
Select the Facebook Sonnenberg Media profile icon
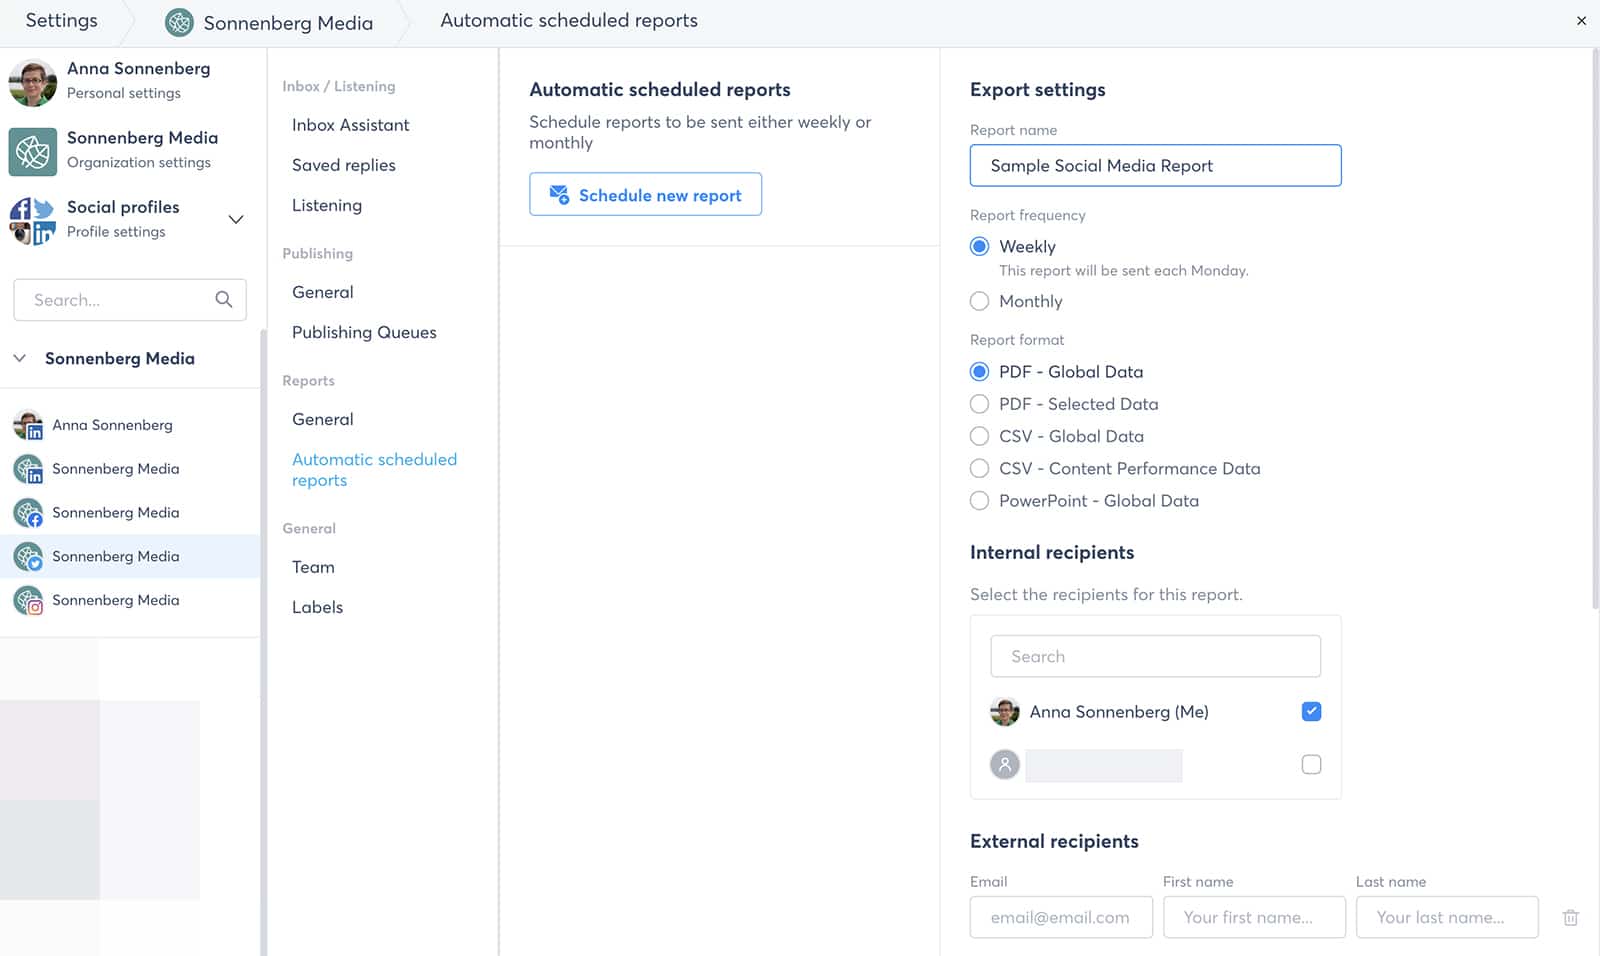[x=27, y=512]
